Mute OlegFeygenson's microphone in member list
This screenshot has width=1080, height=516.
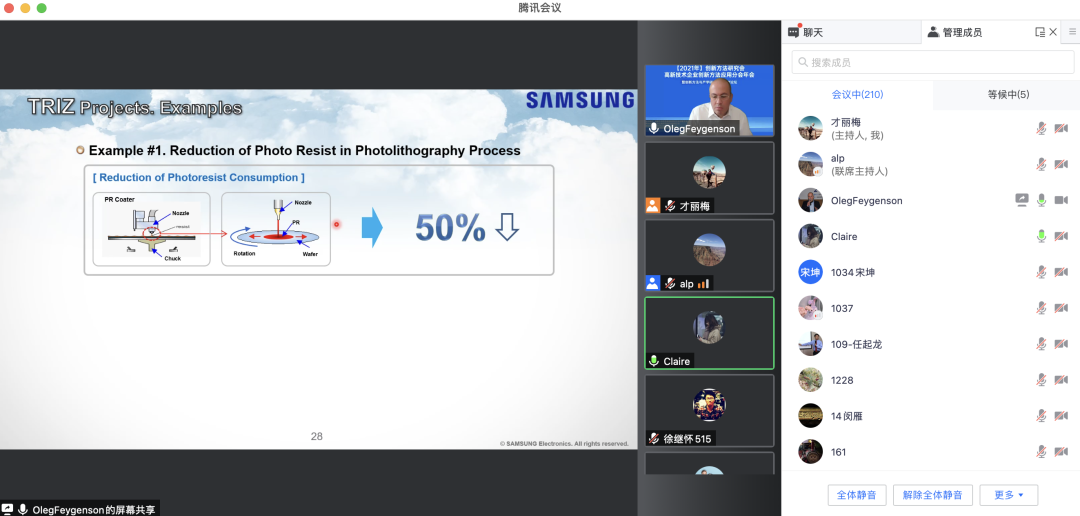1041,200
